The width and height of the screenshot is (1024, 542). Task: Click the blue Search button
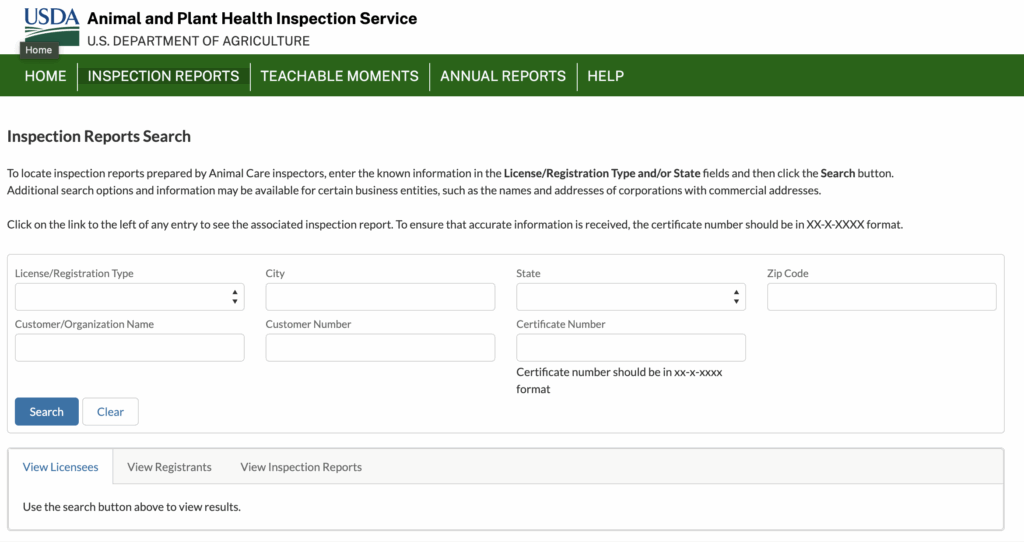pyautogui.click(x=47, y=411)
